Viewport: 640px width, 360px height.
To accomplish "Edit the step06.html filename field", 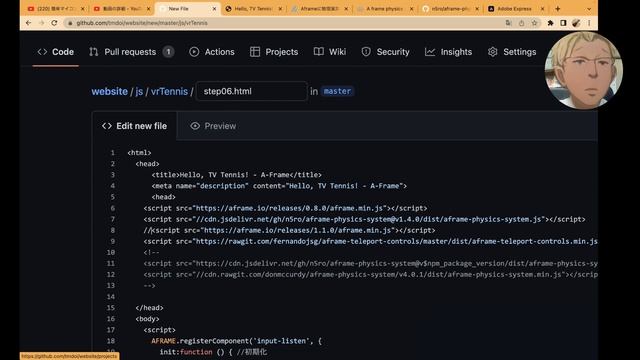I will point(251,91).
